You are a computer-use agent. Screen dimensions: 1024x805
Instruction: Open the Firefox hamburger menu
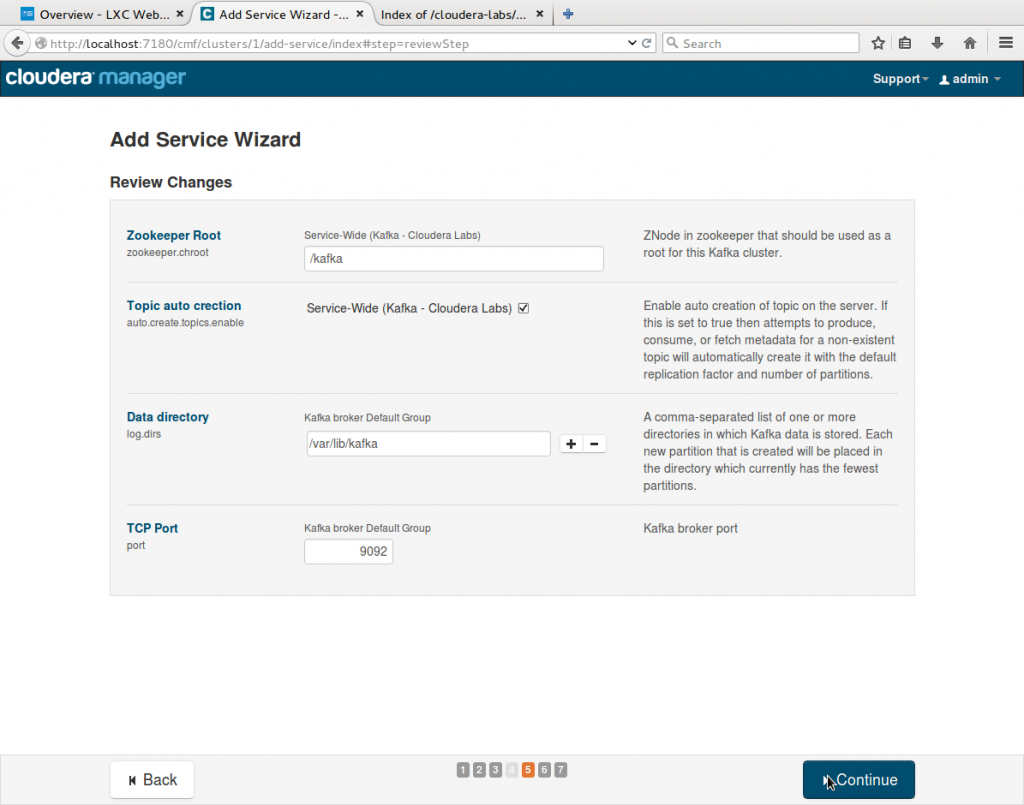1006,43
